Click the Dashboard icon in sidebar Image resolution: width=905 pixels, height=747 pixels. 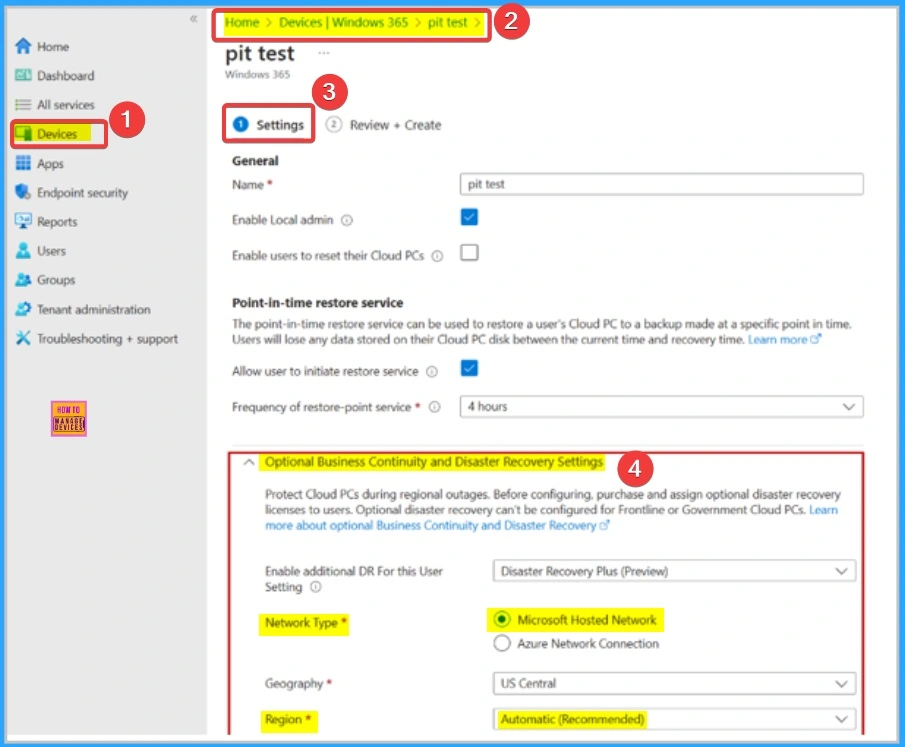(x=23, y=75)
